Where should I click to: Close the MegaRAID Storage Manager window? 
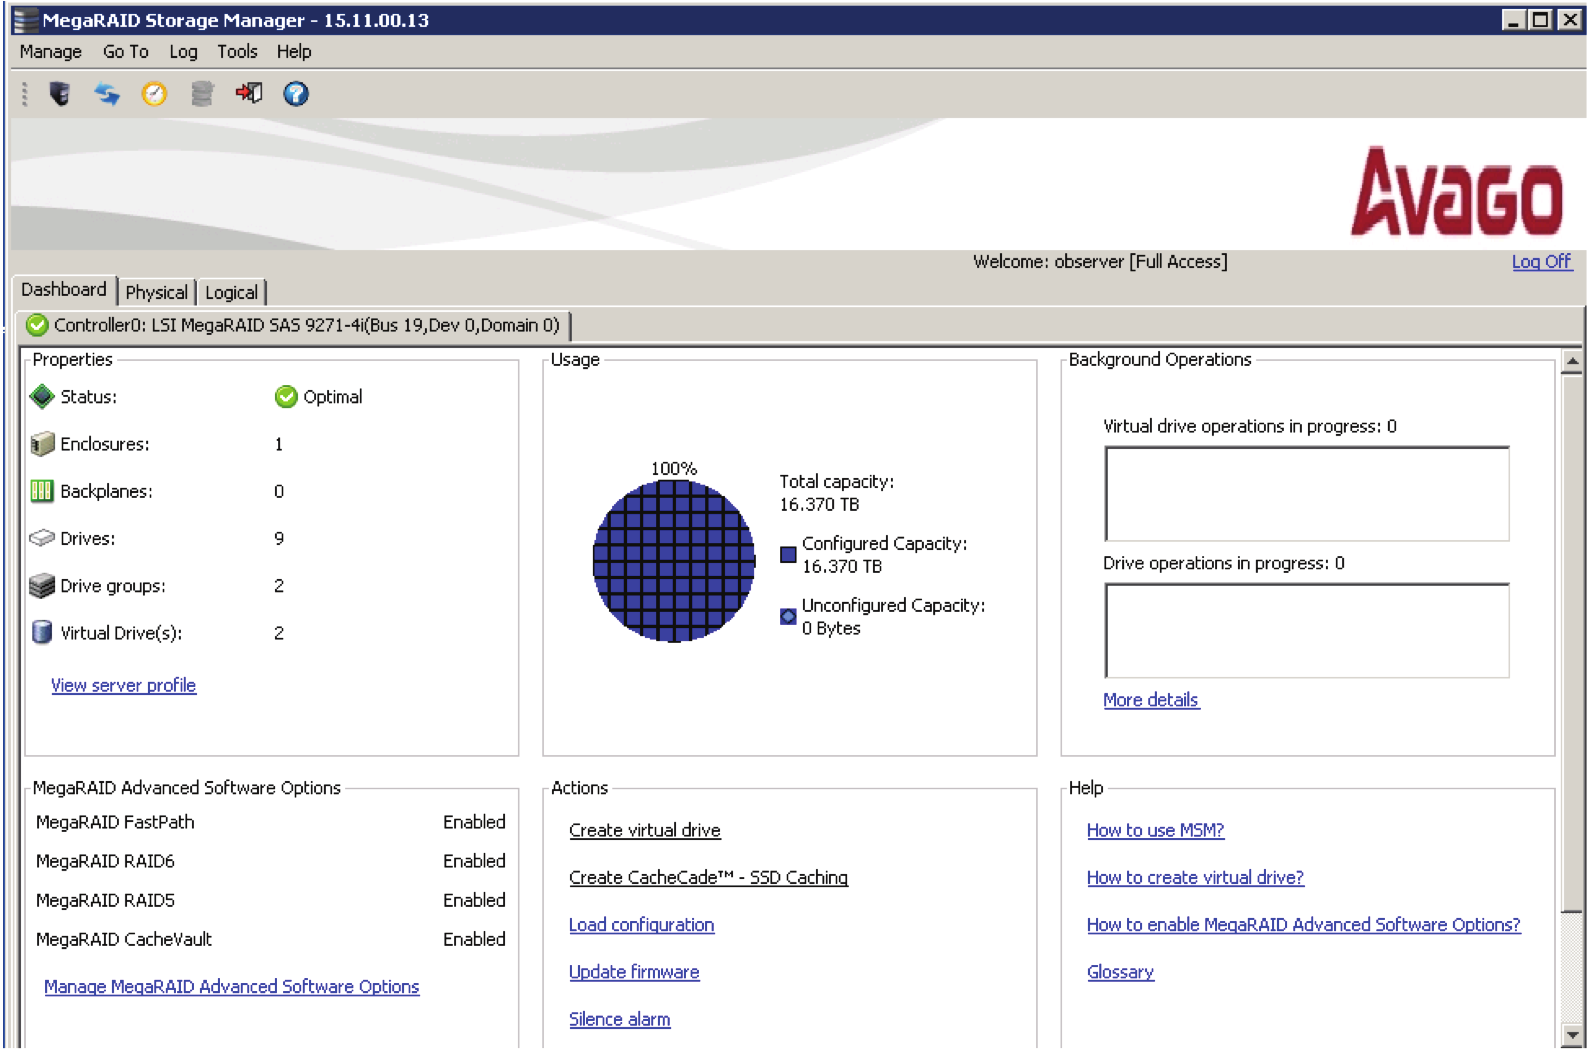1569,20
